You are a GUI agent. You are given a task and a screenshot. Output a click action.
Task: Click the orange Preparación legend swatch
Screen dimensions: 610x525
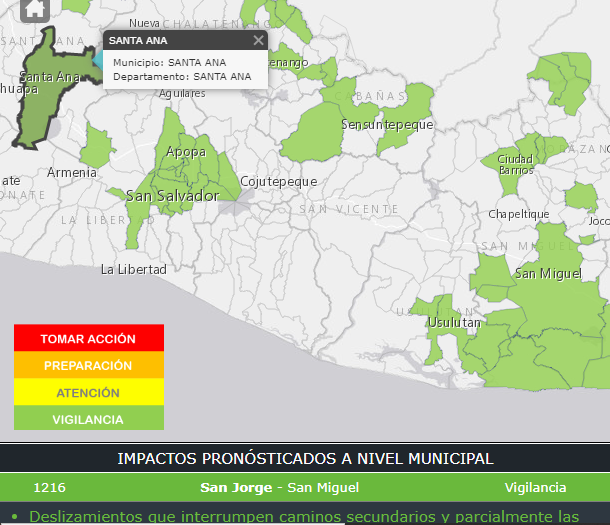click(89, 366)
